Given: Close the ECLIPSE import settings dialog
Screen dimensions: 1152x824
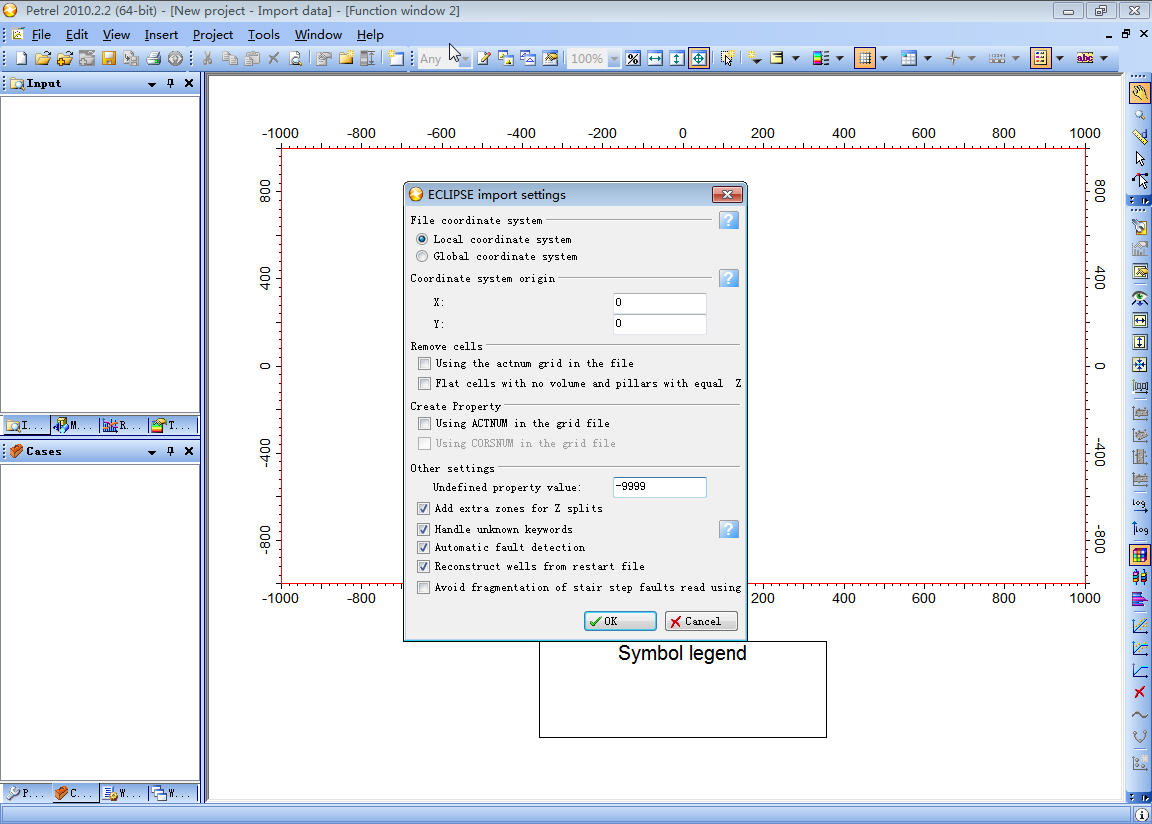Looking at the screenshot, I should [x=727, y=195].
